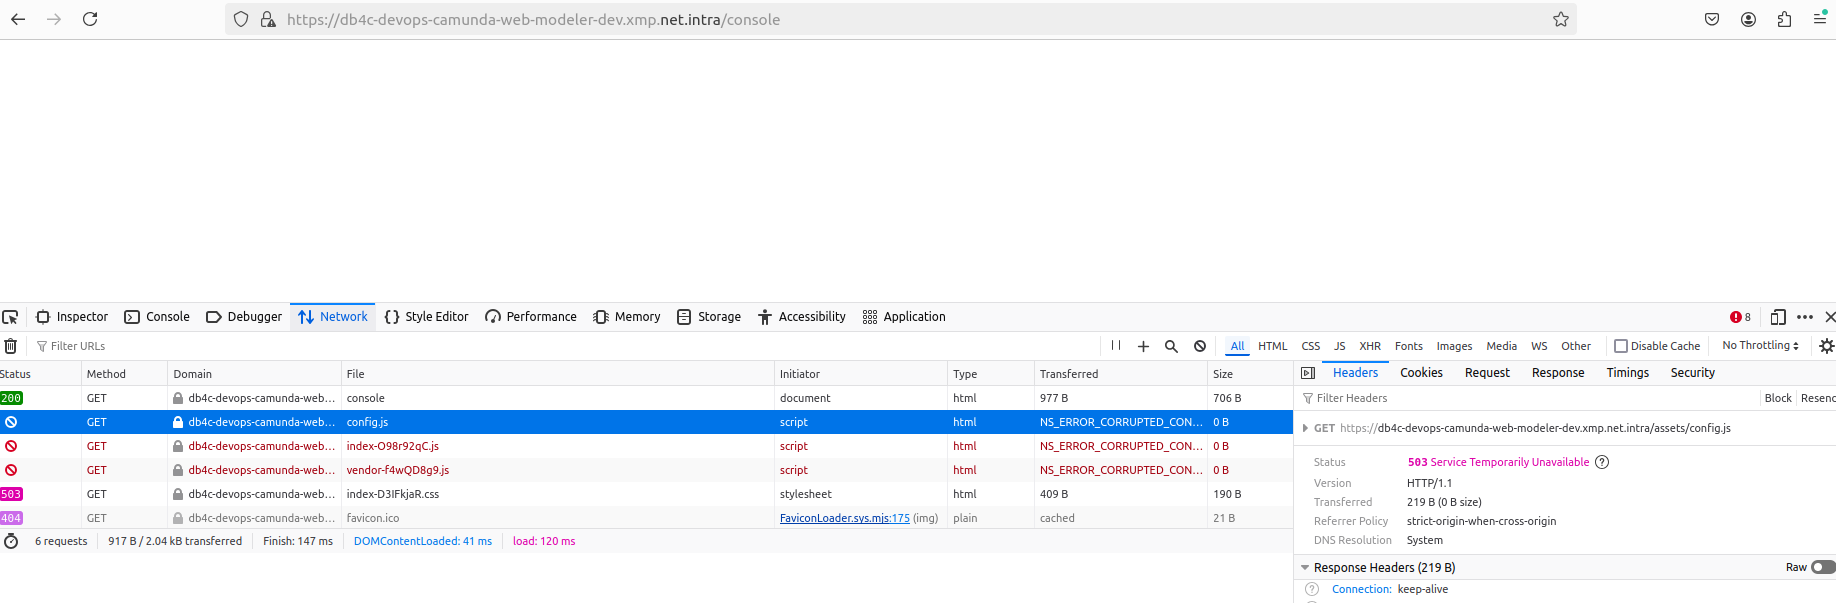The width and height of the screenshot is (1836, 603).
Task: Open the account profile icon
Action: click(x=1748, y=19)
